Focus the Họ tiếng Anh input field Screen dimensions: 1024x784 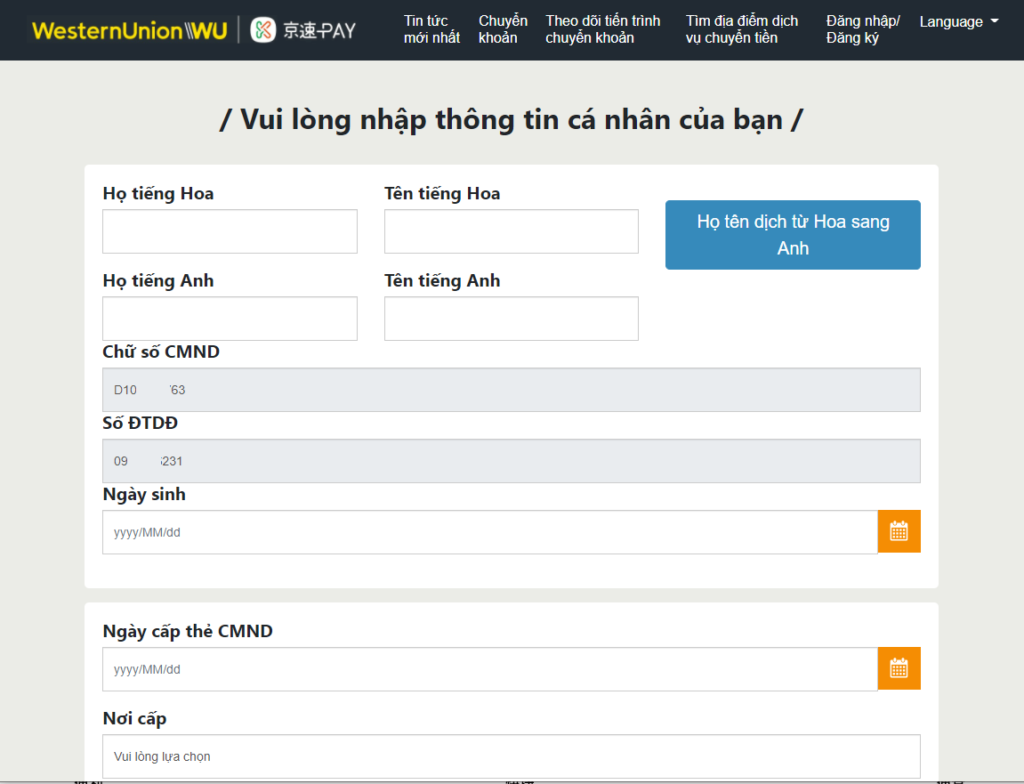click(x=230, y=319)
